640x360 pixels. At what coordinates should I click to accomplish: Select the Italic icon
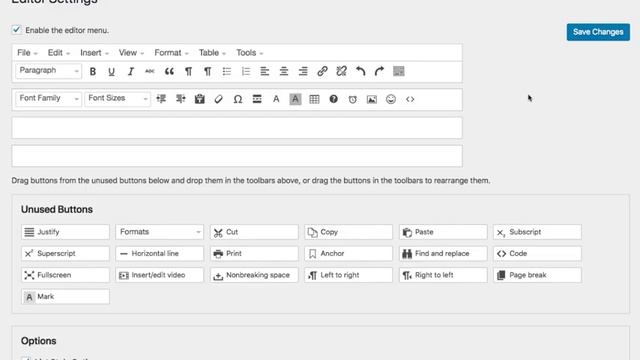(131, 71)
